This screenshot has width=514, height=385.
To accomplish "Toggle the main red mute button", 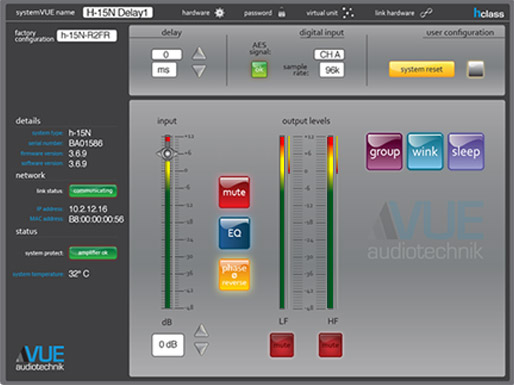I will pyautogui.click(x=234, y=192).
